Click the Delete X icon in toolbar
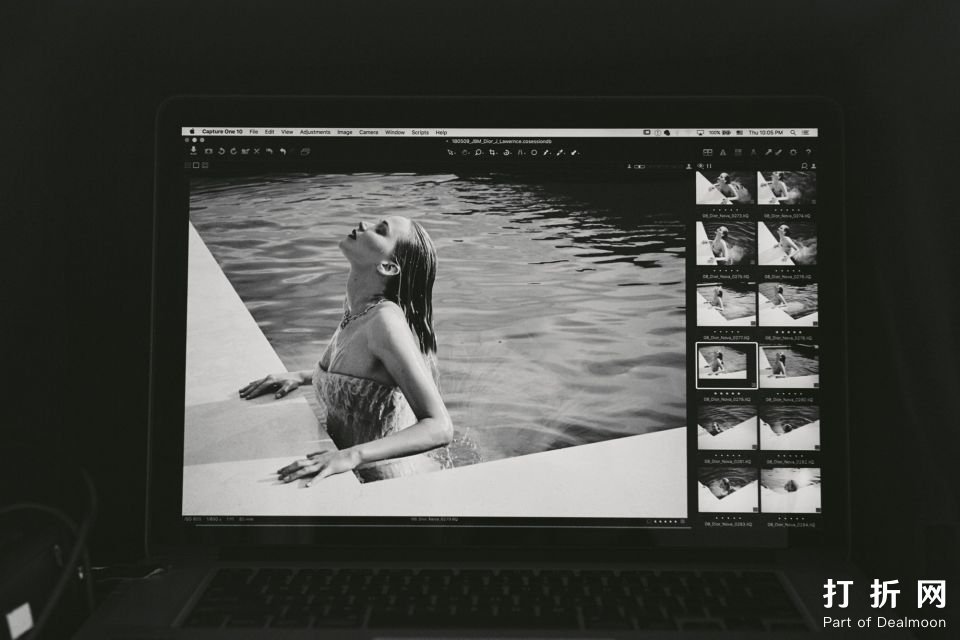The image size is (960, 640). 257,152
